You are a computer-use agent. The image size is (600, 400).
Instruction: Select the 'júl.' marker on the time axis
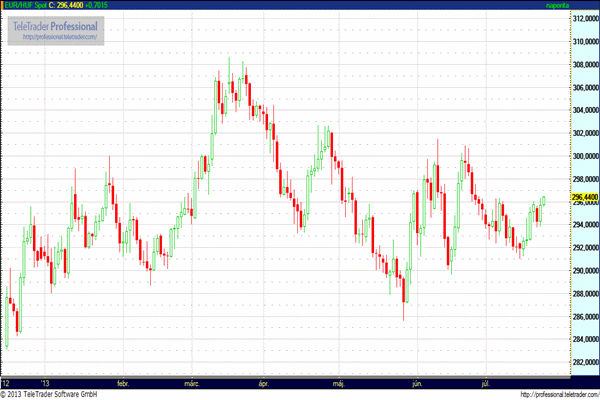click(486, 382)
